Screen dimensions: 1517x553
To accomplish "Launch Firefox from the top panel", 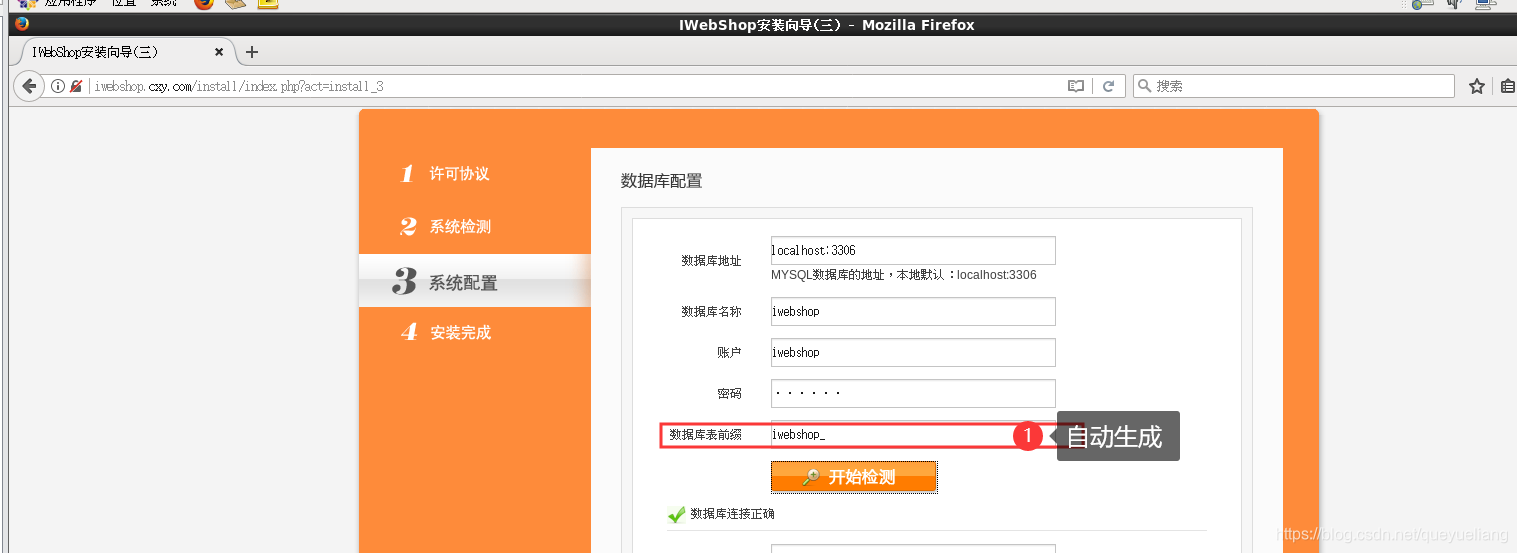I will click(x=204, y=4).
